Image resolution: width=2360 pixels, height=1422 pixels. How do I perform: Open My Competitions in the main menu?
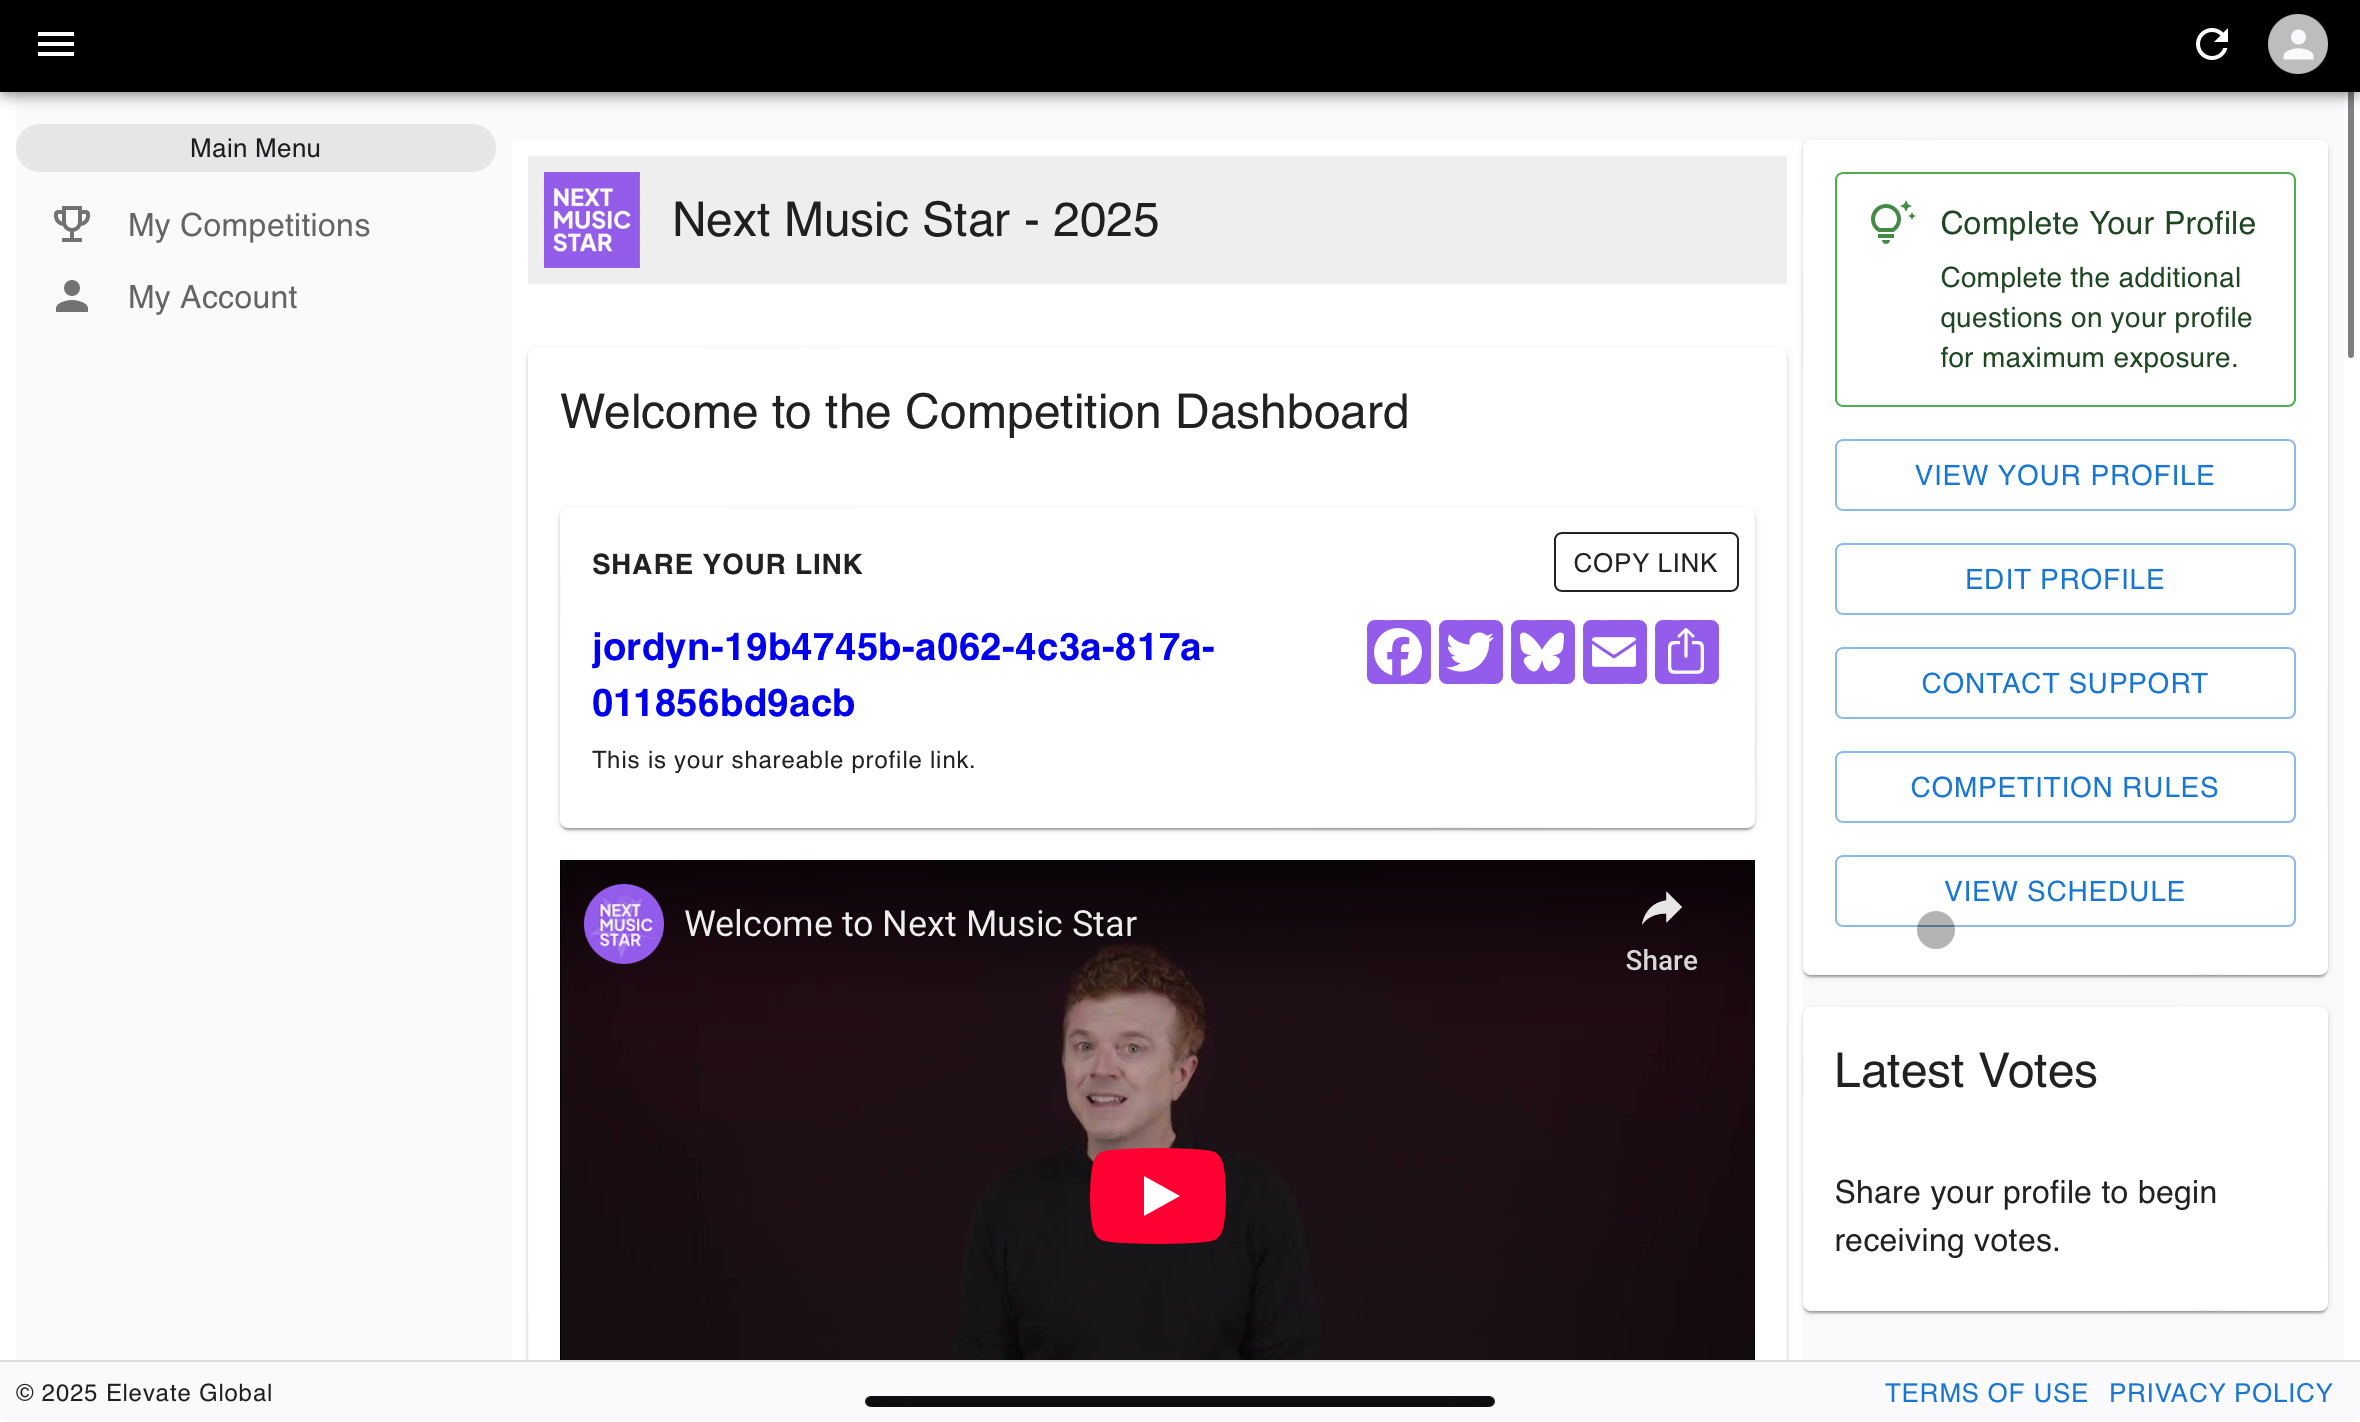[x=248, y=225]
